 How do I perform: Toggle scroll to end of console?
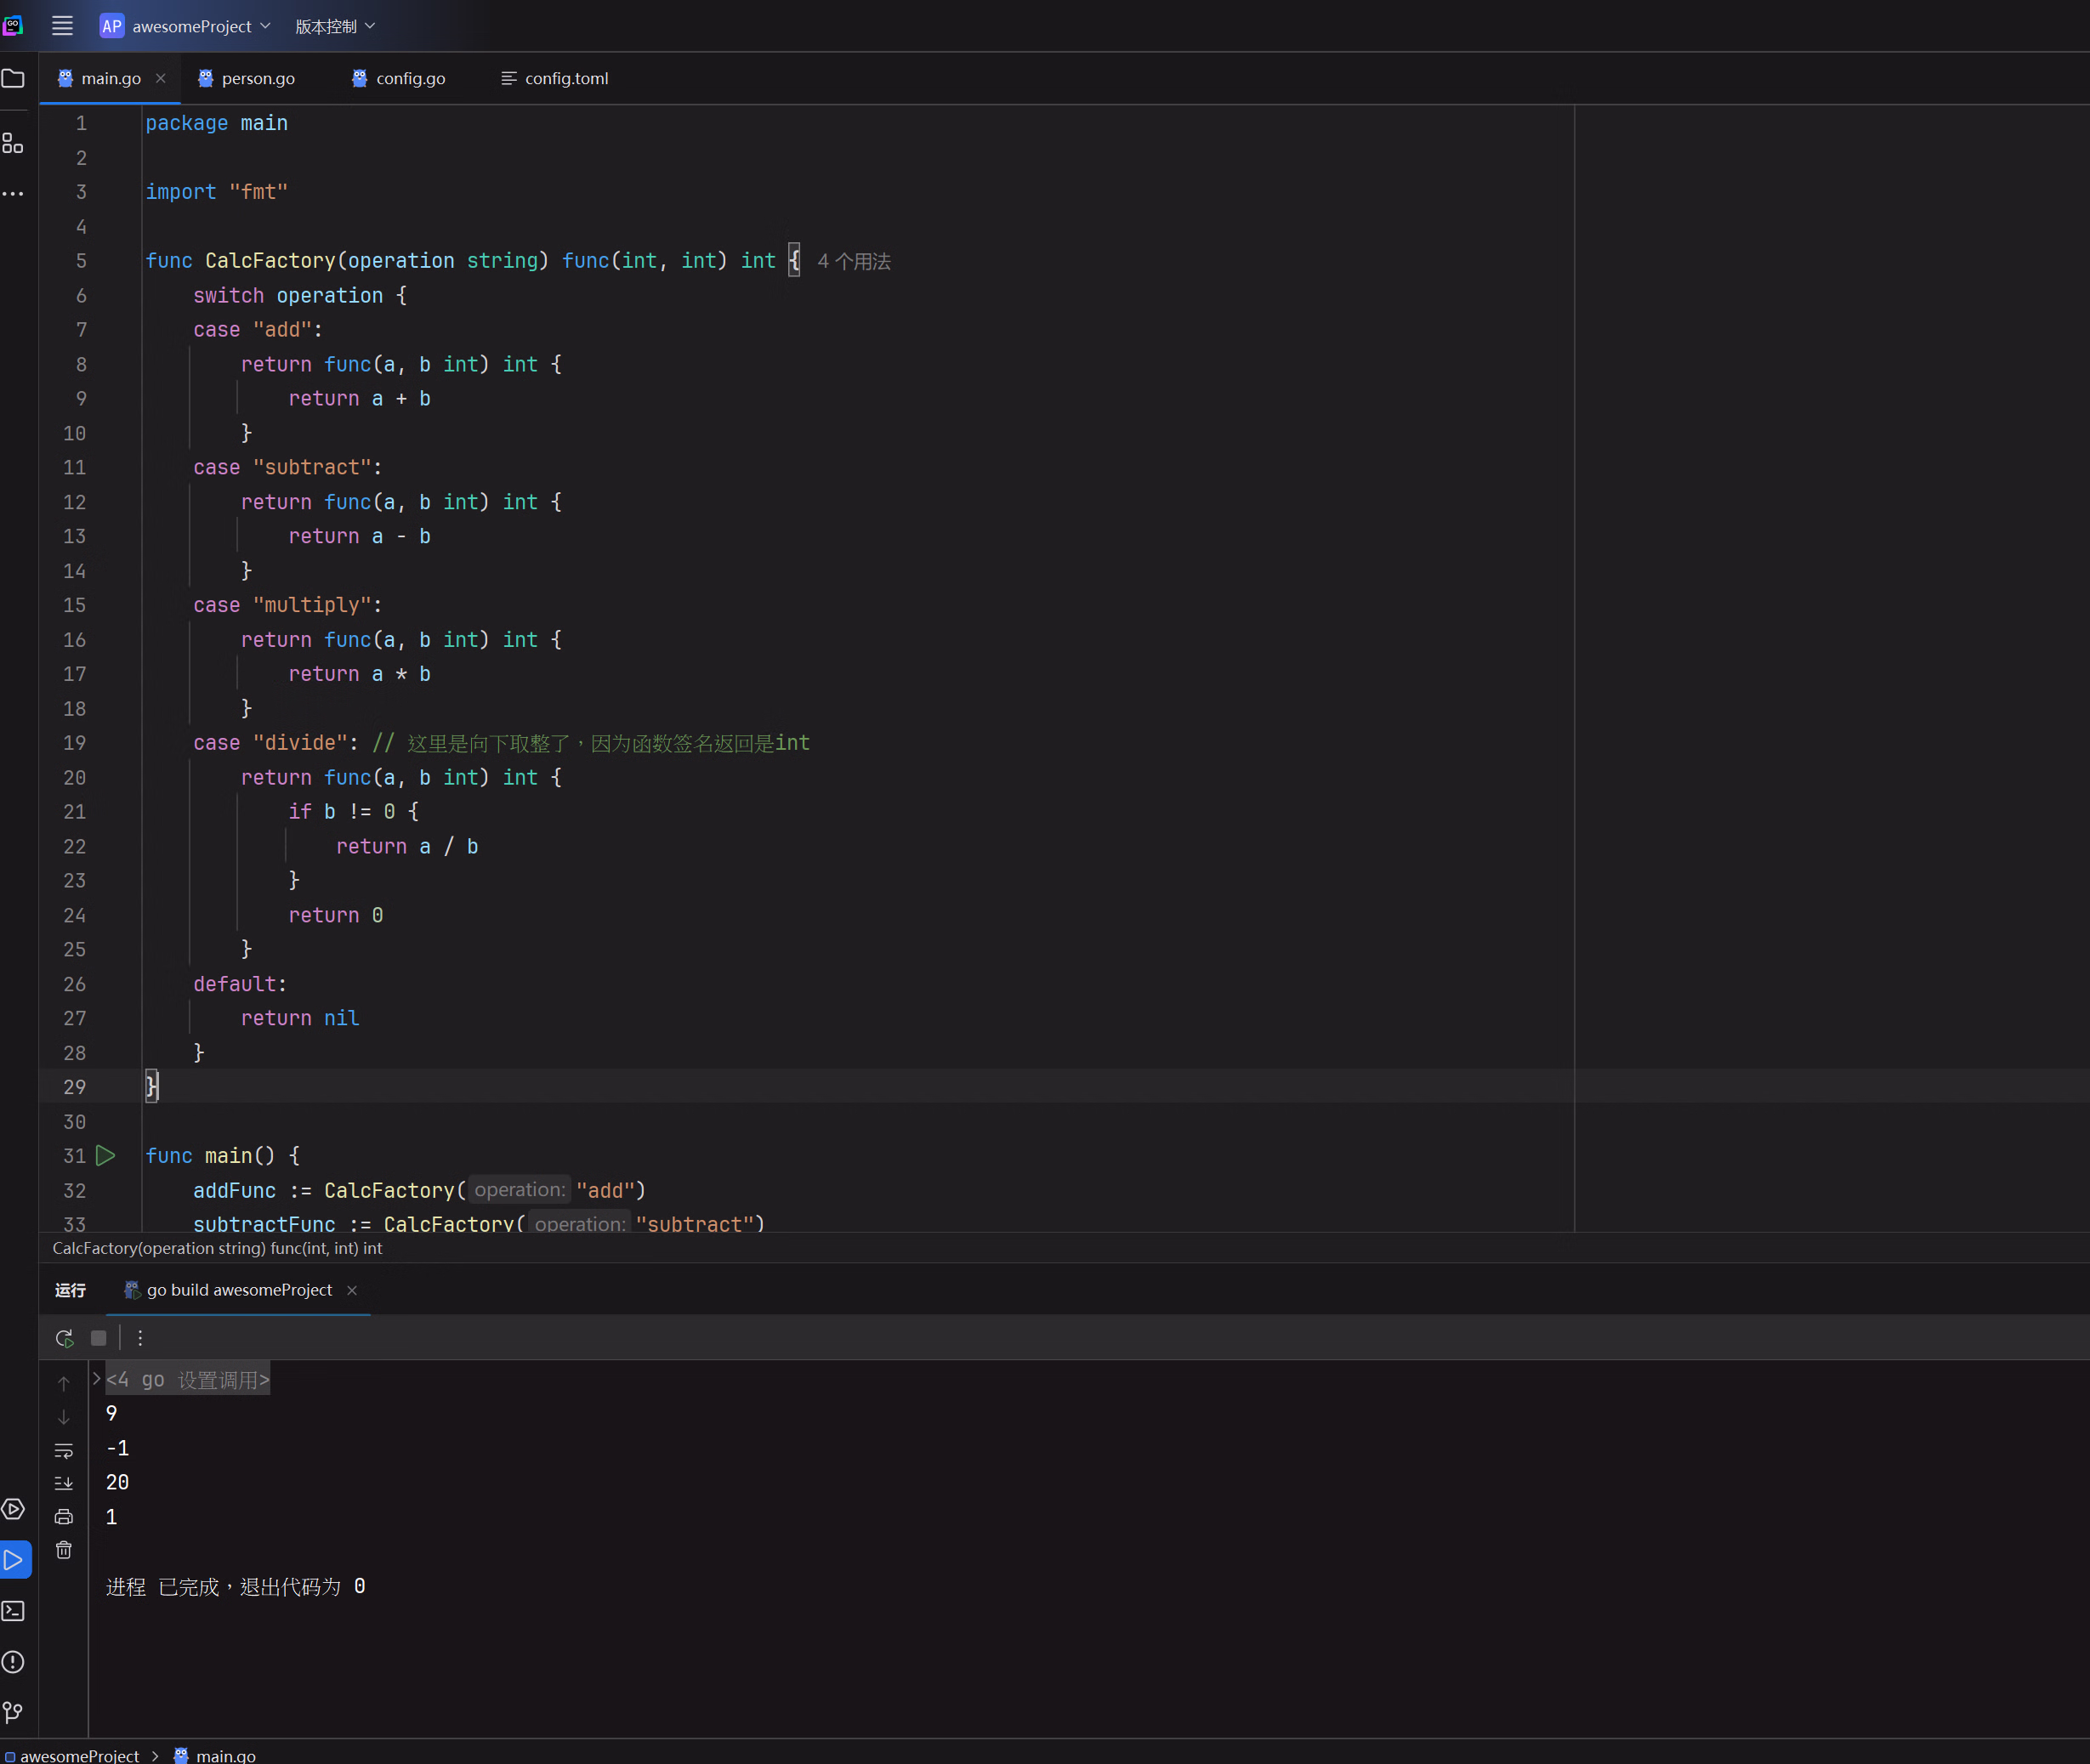tap(64, 1483)
